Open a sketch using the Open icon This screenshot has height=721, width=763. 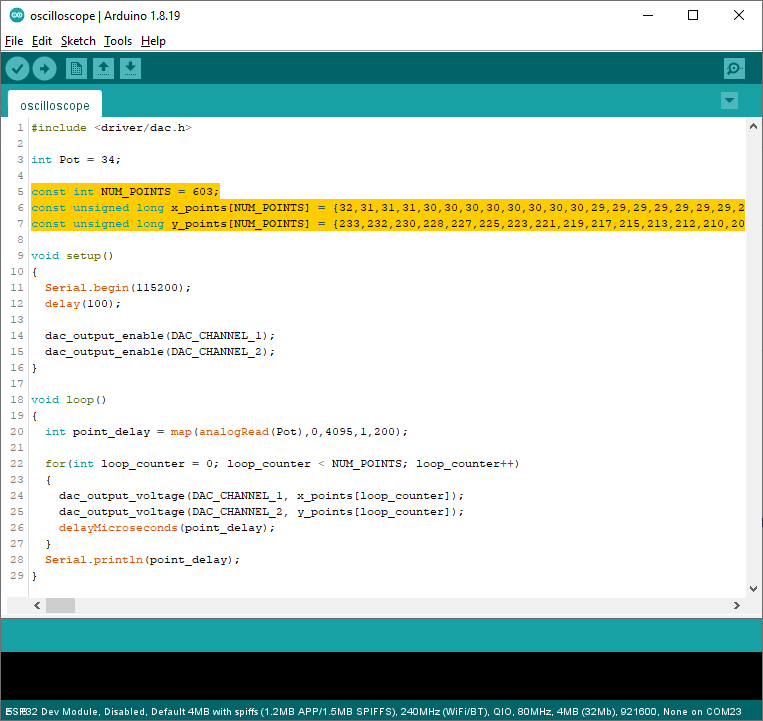(103, 69)
